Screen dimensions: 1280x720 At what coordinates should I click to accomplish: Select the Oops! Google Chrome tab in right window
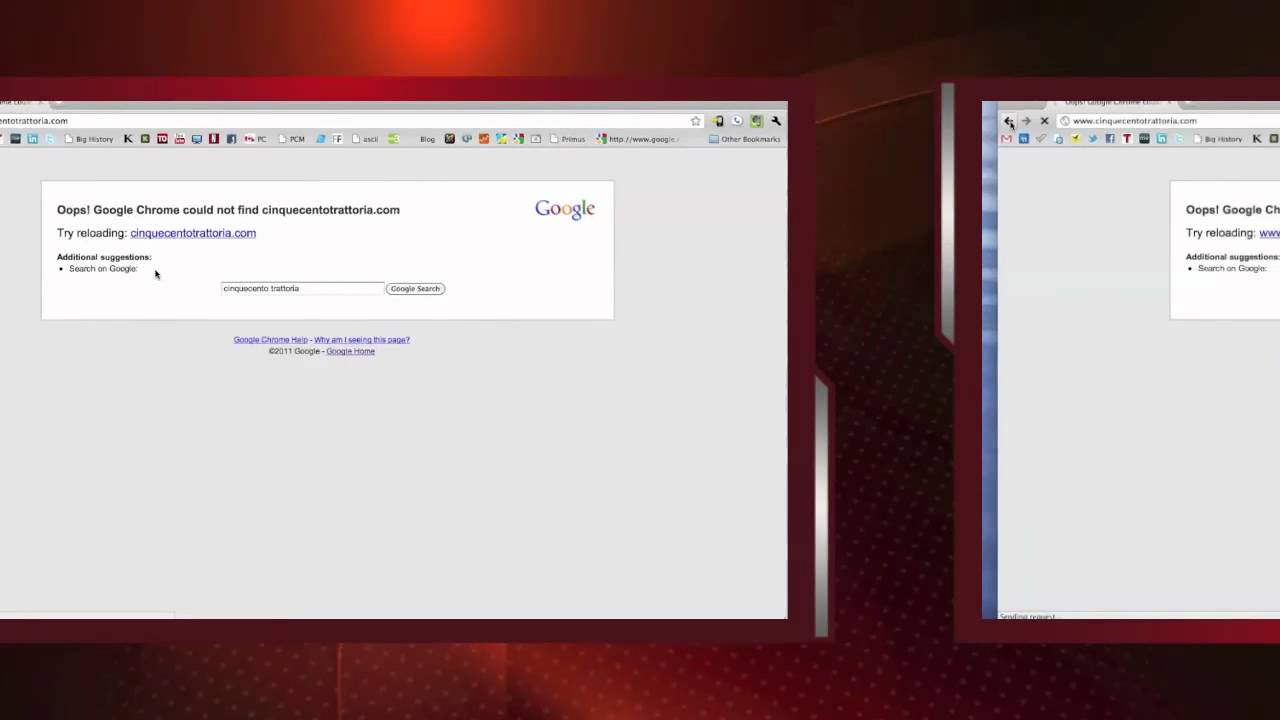pyautogui.click(x=1115, y=102)
